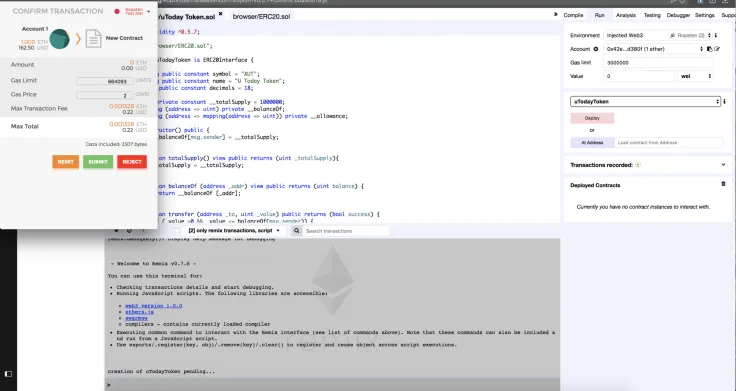Open the ethers.js link
Screen dimensions: 736x391
coord(139,312)
